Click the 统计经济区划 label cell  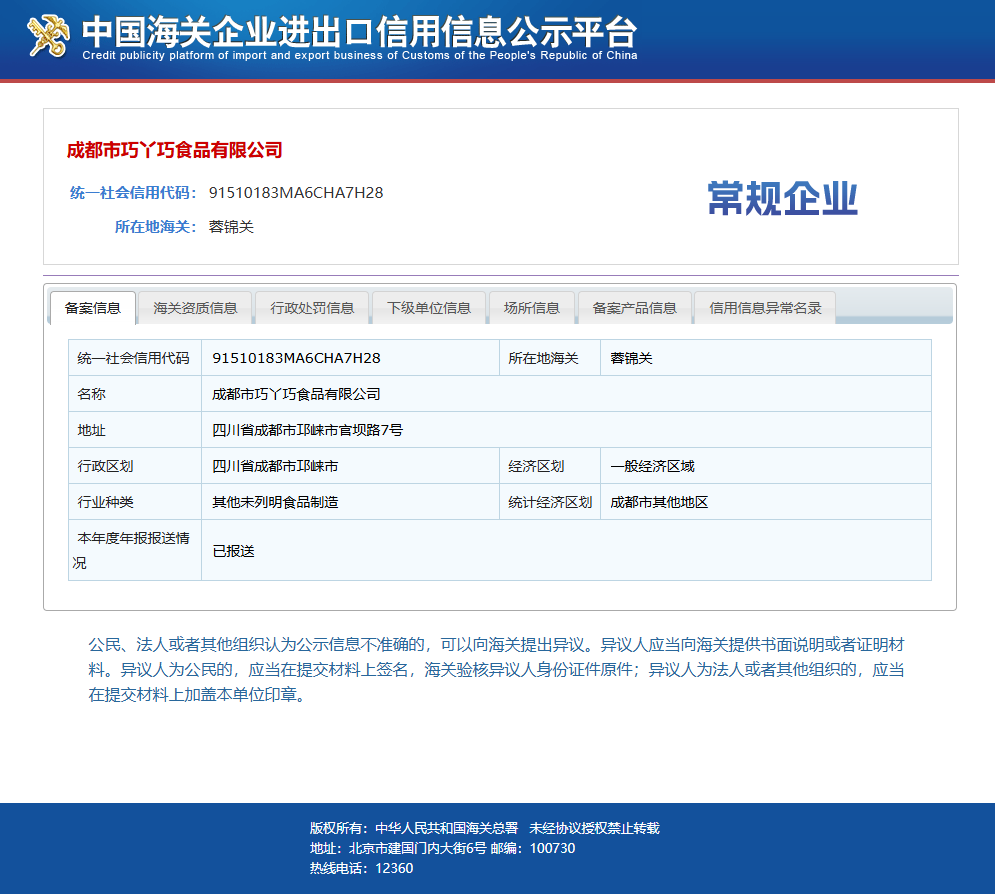click(x=550, y=502)
